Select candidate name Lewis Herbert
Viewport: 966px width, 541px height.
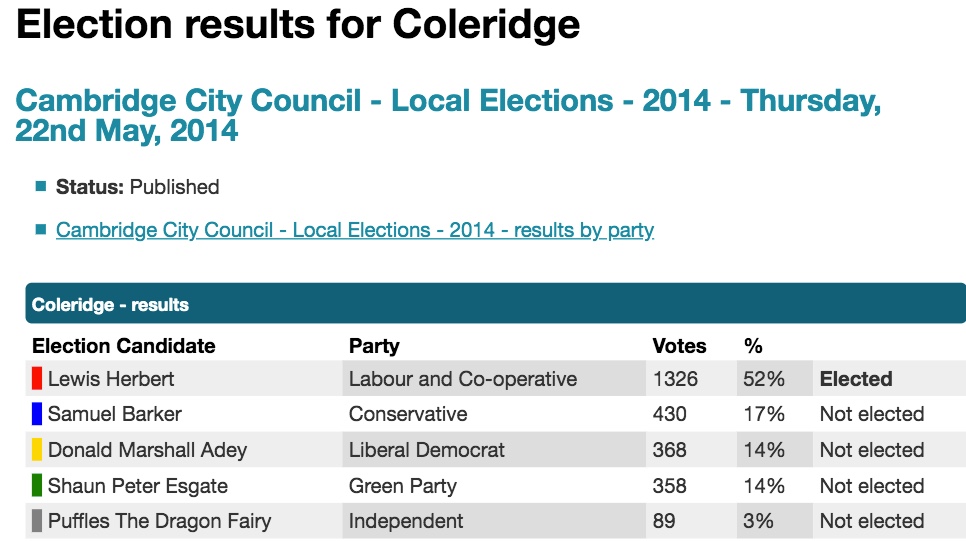111,379
